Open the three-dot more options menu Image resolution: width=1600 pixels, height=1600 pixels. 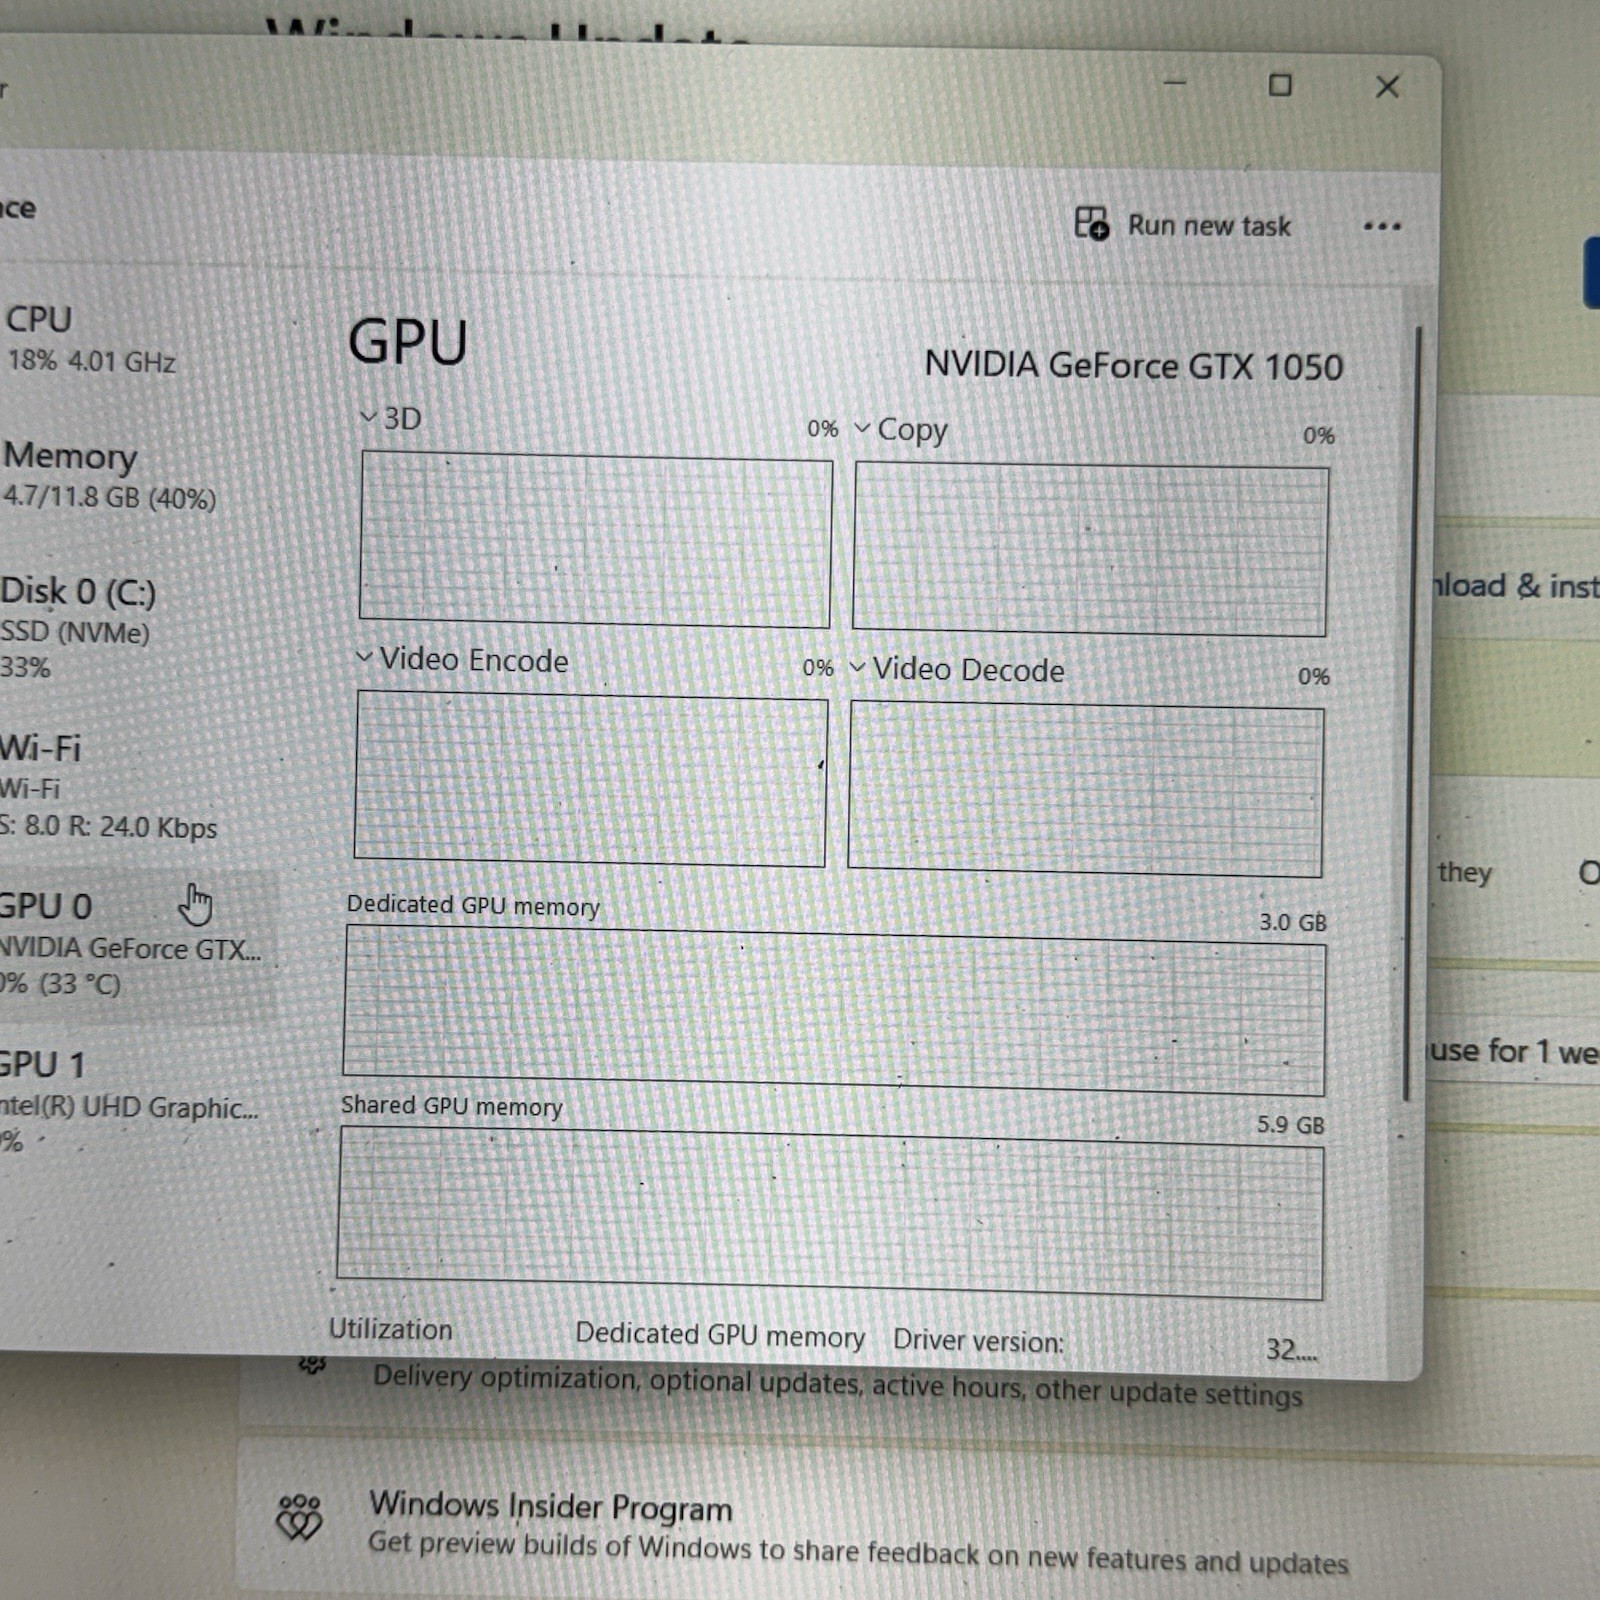[x=1382, y=227]
